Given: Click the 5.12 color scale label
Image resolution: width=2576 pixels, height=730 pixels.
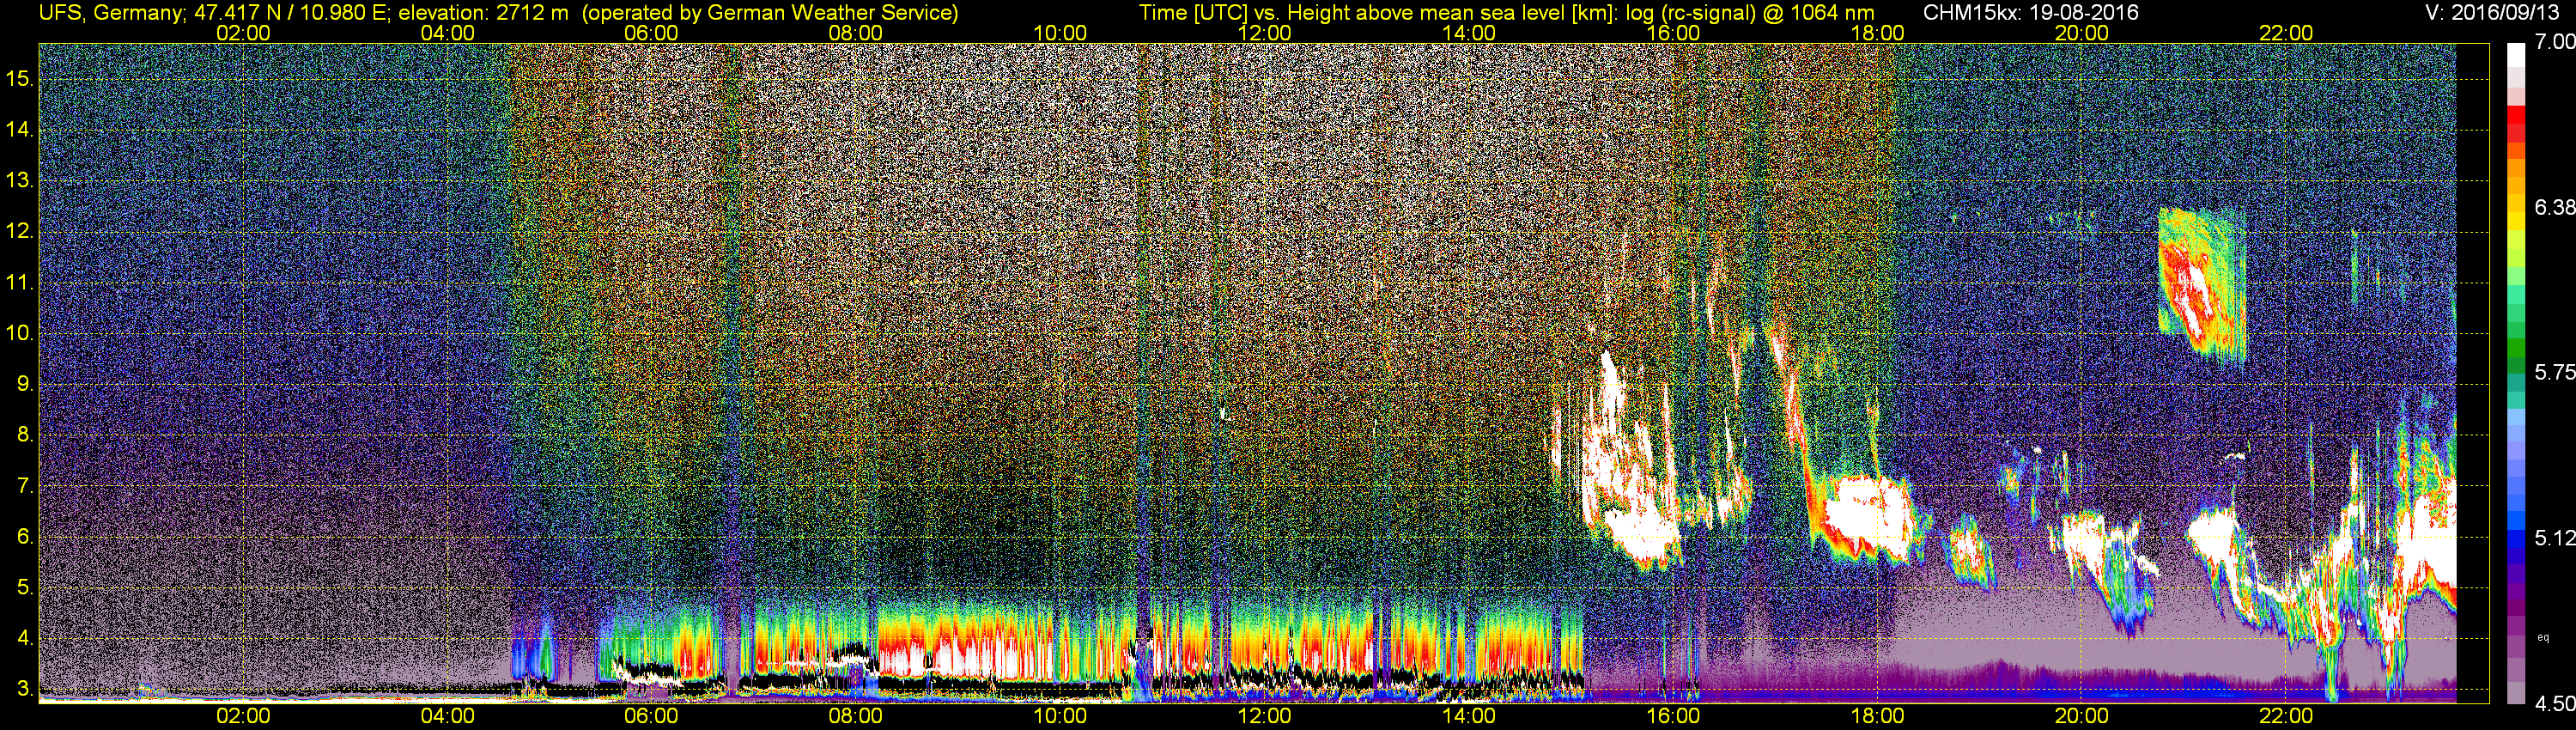Looking at the screenshot, I should pyautogui.click(x=2555, y=538).
